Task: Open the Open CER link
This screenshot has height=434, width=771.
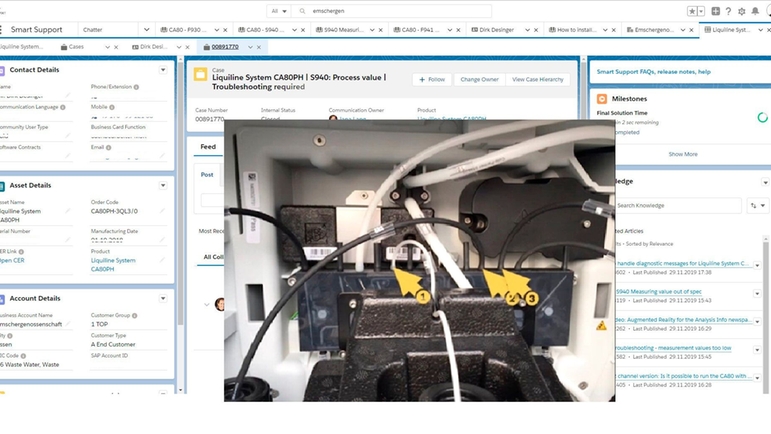Action: pos(12,260)
